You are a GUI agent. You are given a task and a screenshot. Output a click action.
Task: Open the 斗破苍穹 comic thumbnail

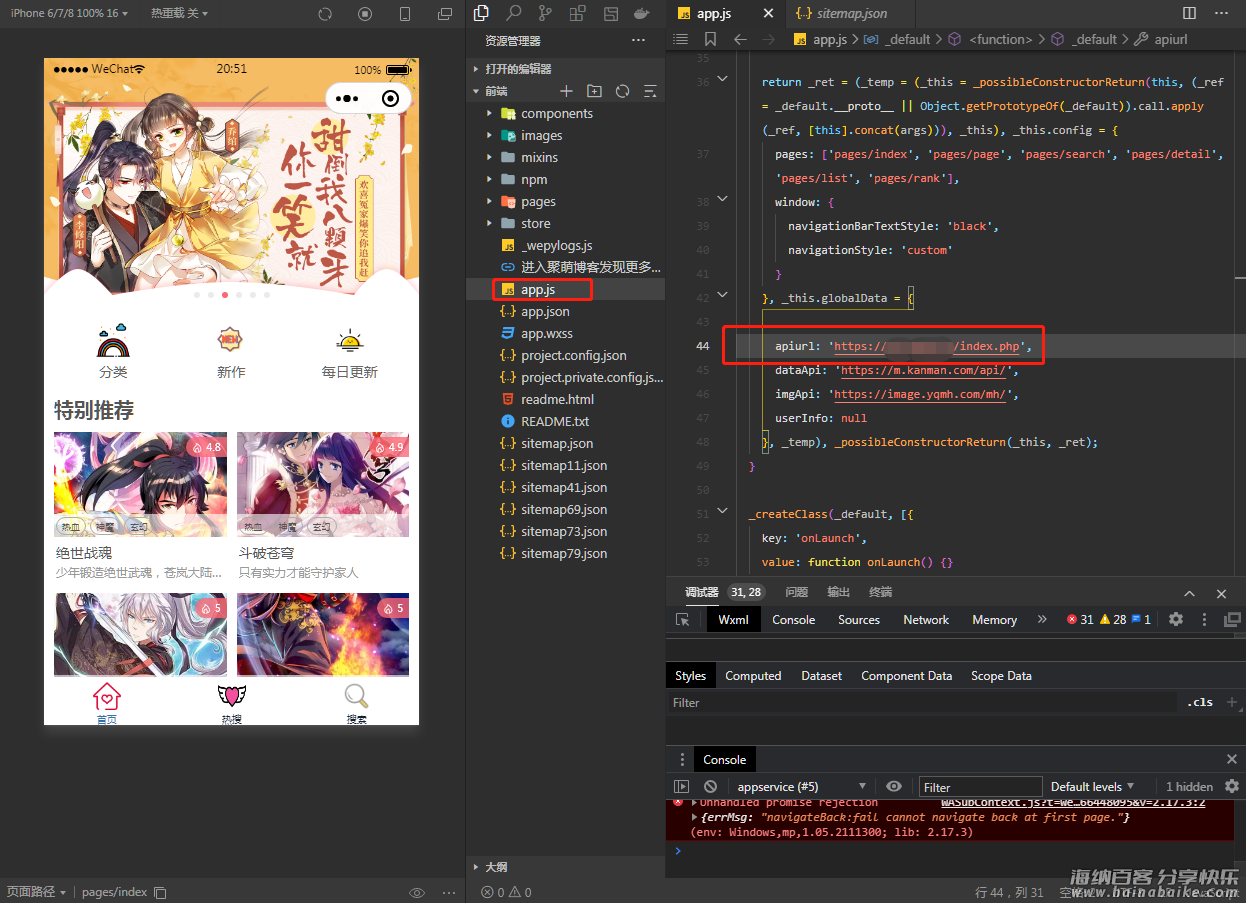(x=323, y=484)
